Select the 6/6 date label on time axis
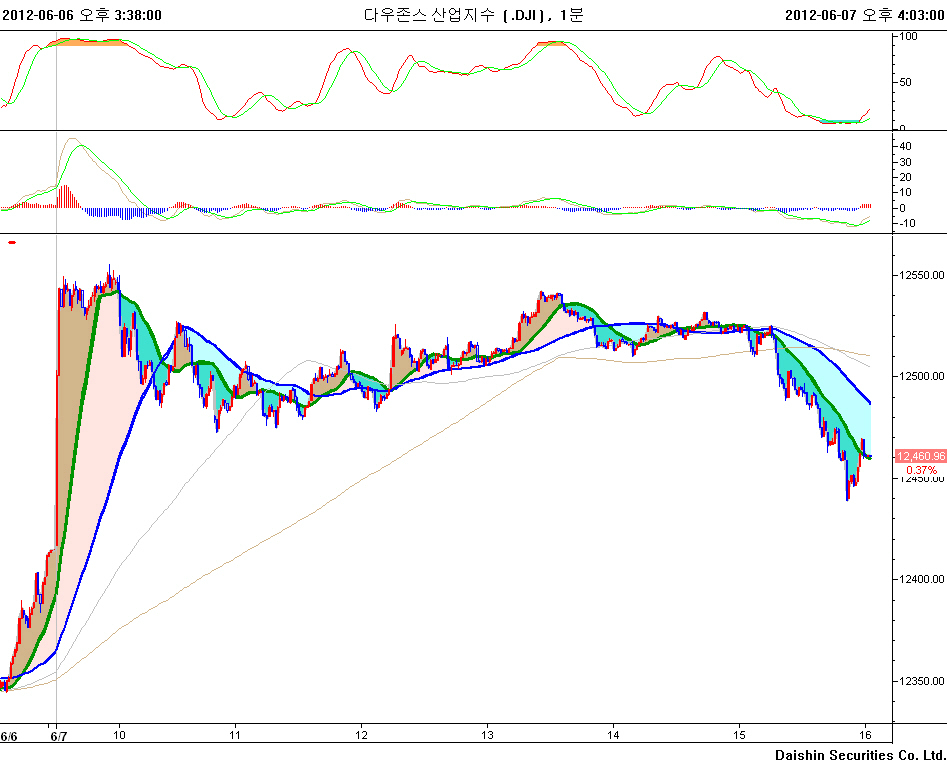 [x=10, y=736]
